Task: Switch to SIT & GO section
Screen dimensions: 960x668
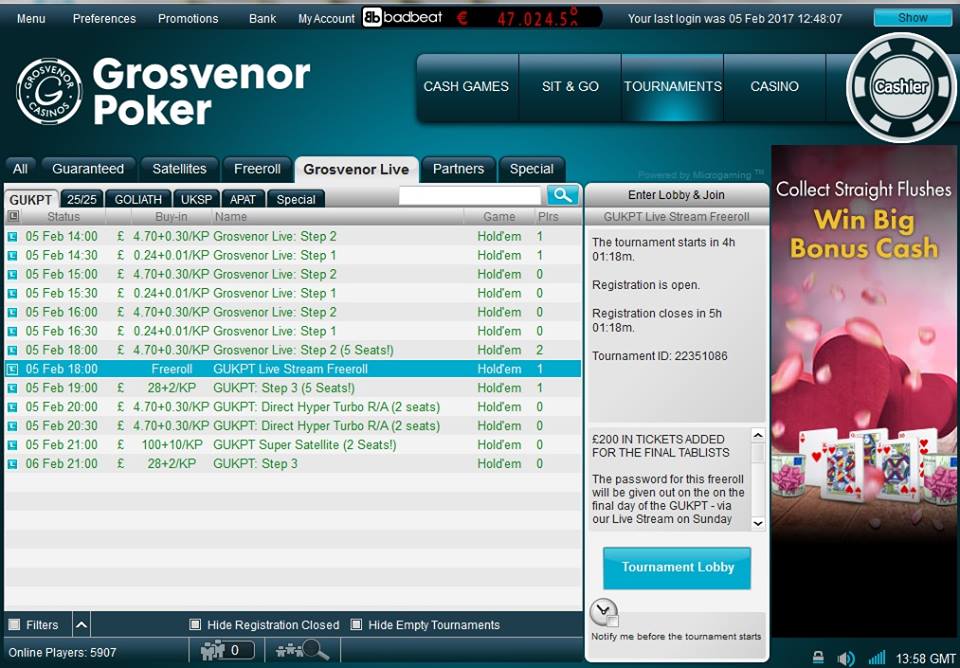Action: tap(570, 86)
